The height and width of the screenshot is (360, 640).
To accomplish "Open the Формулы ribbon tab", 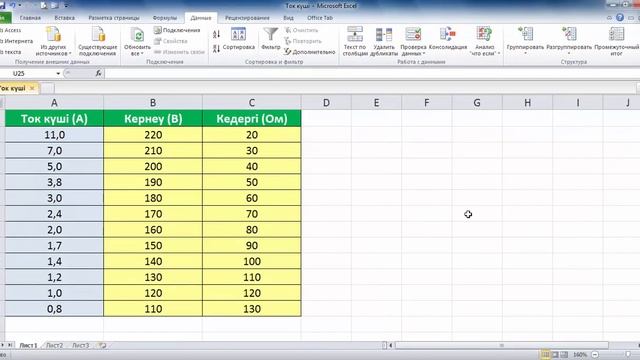I will [165, 18].
